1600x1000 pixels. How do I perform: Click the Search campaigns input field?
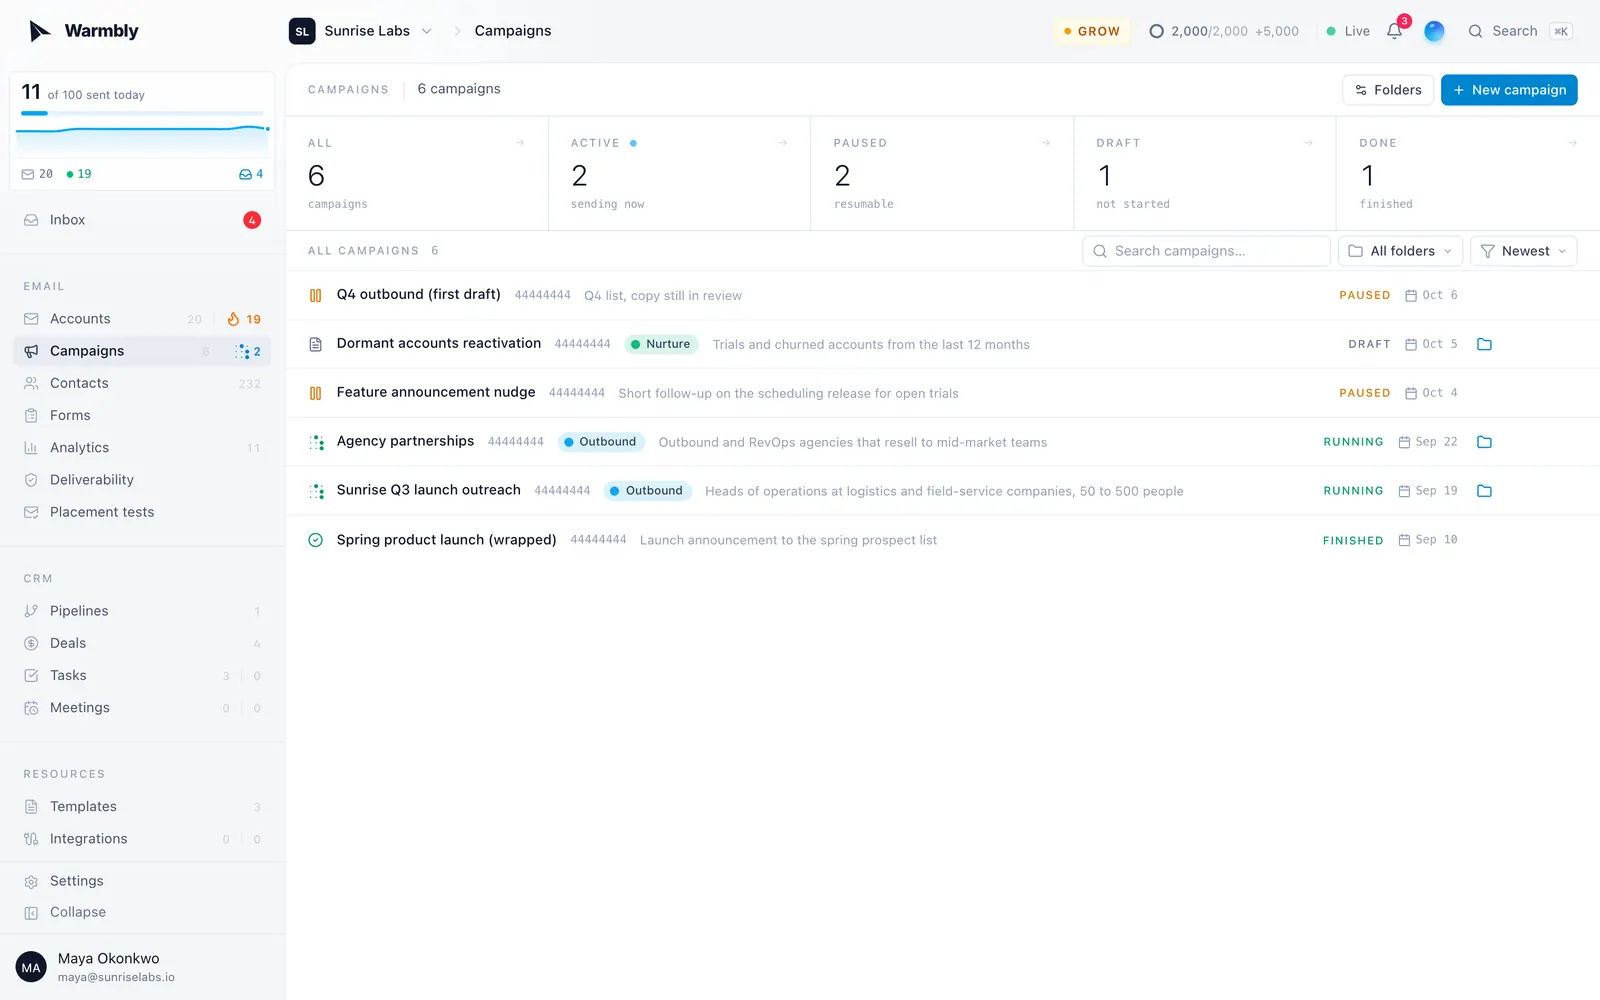(1206, 251)
